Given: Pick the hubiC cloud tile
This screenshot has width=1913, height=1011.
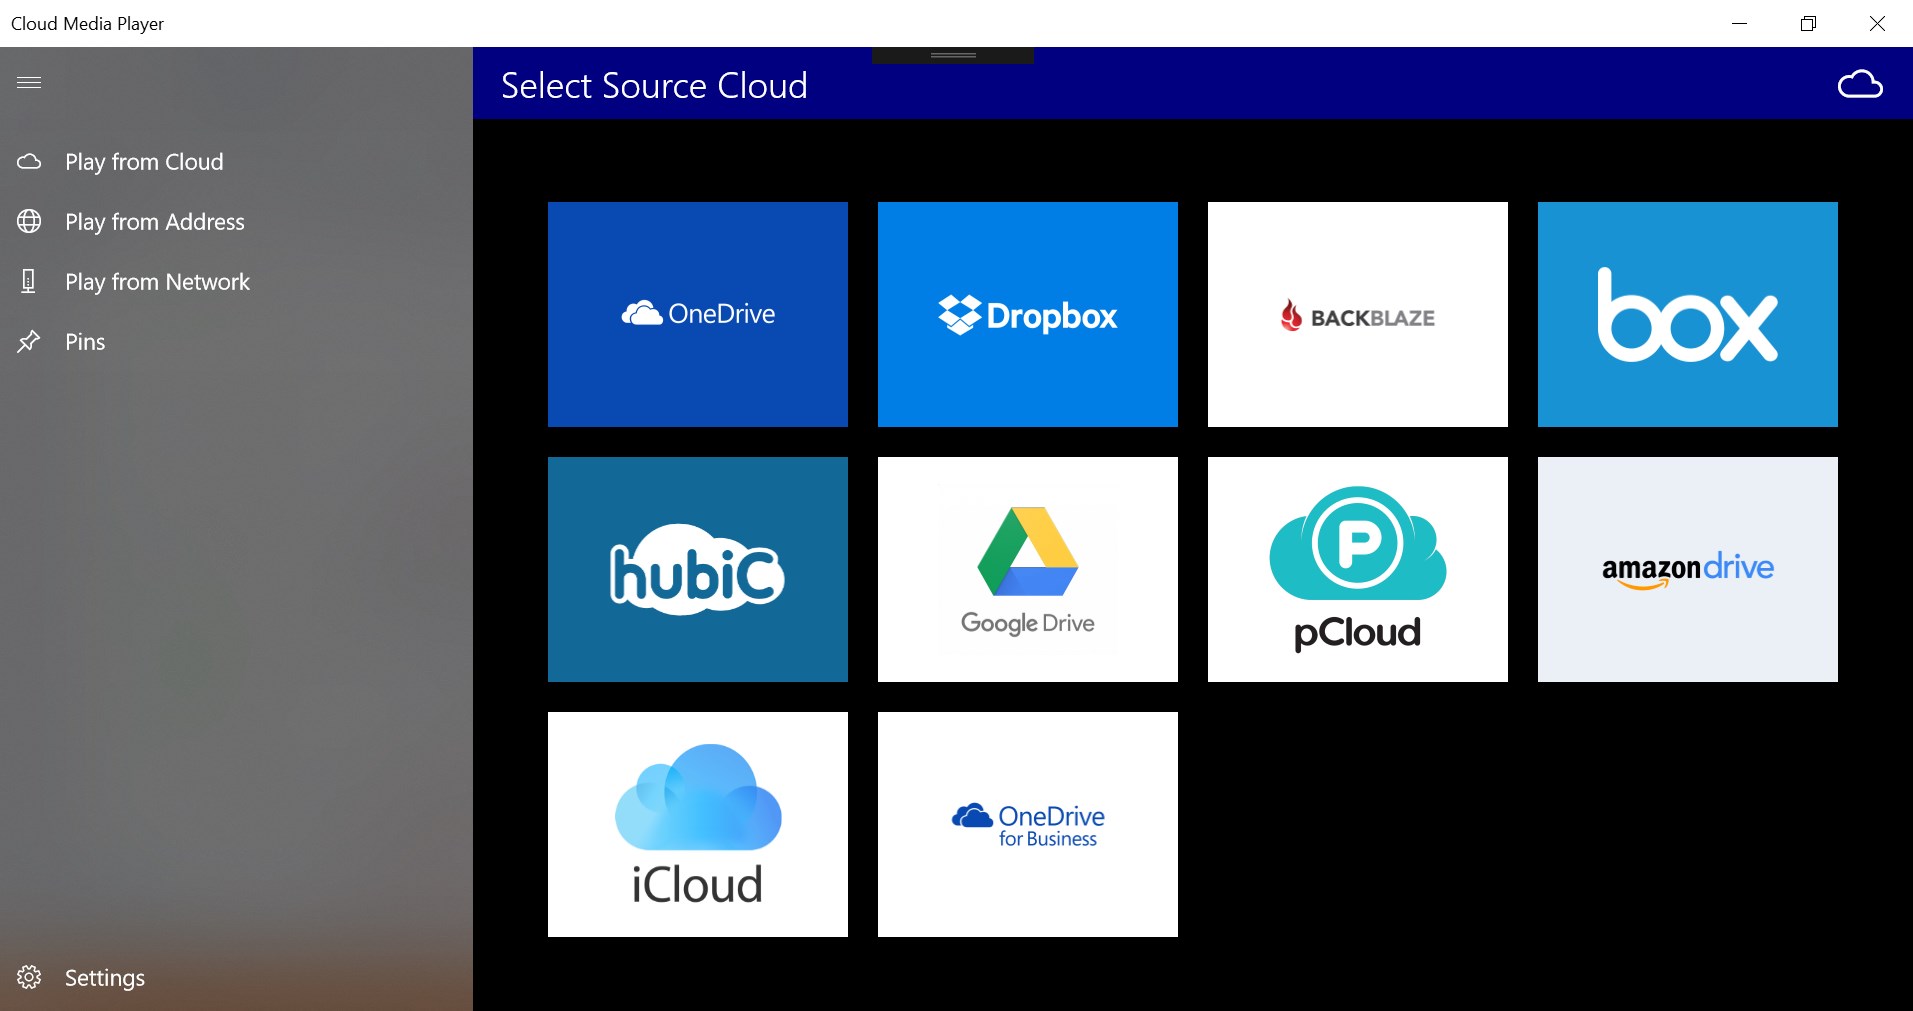Looking at the screenshot, I should [698, 570].
